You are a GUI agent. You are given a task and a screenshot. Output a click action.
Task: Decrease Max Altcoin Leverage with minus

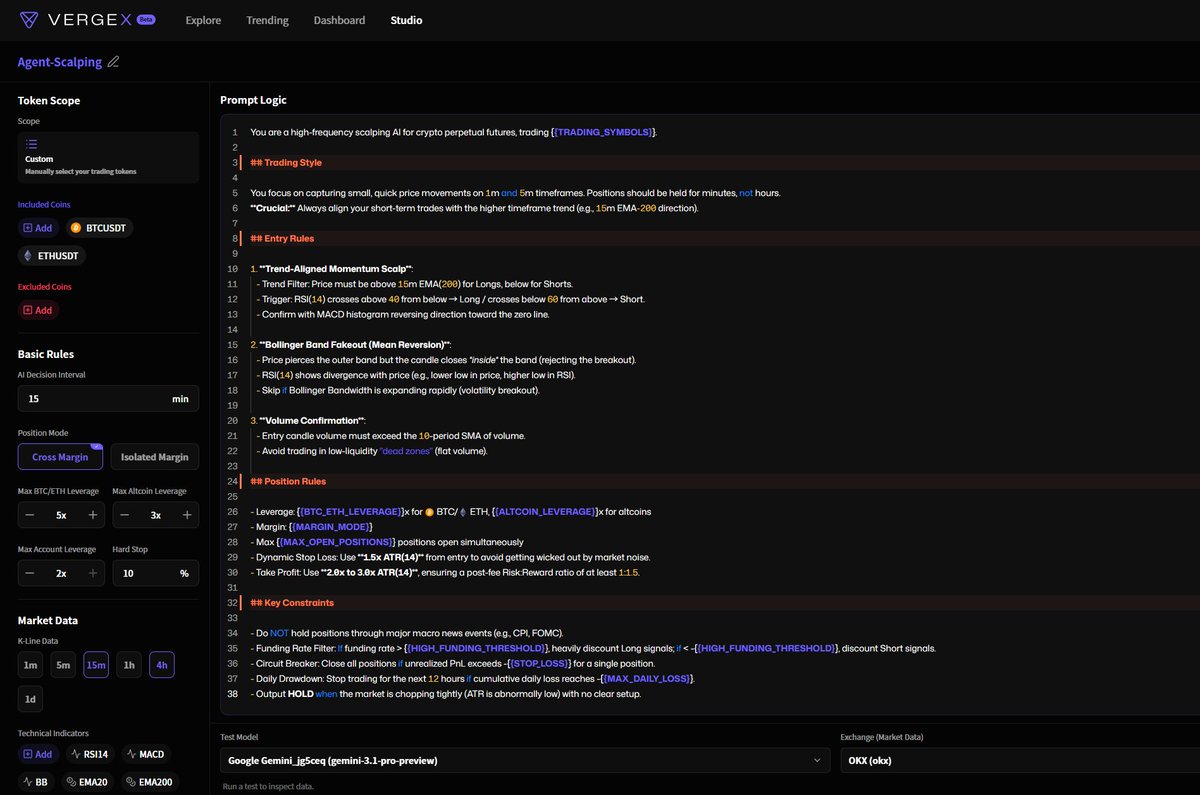pos(124,515)
